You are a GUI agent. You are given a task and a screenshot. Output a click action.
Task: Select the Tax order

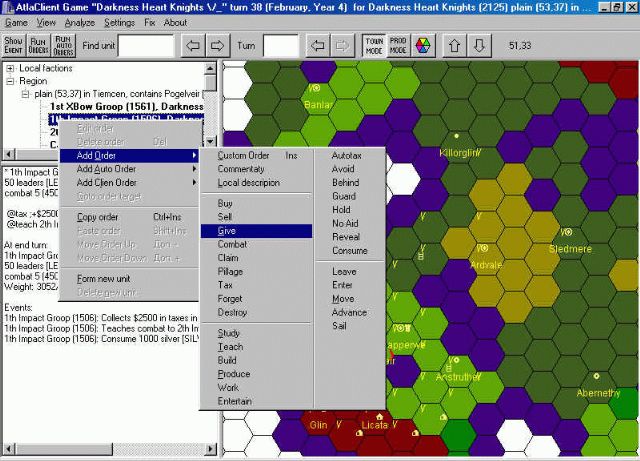click(257, 285)
